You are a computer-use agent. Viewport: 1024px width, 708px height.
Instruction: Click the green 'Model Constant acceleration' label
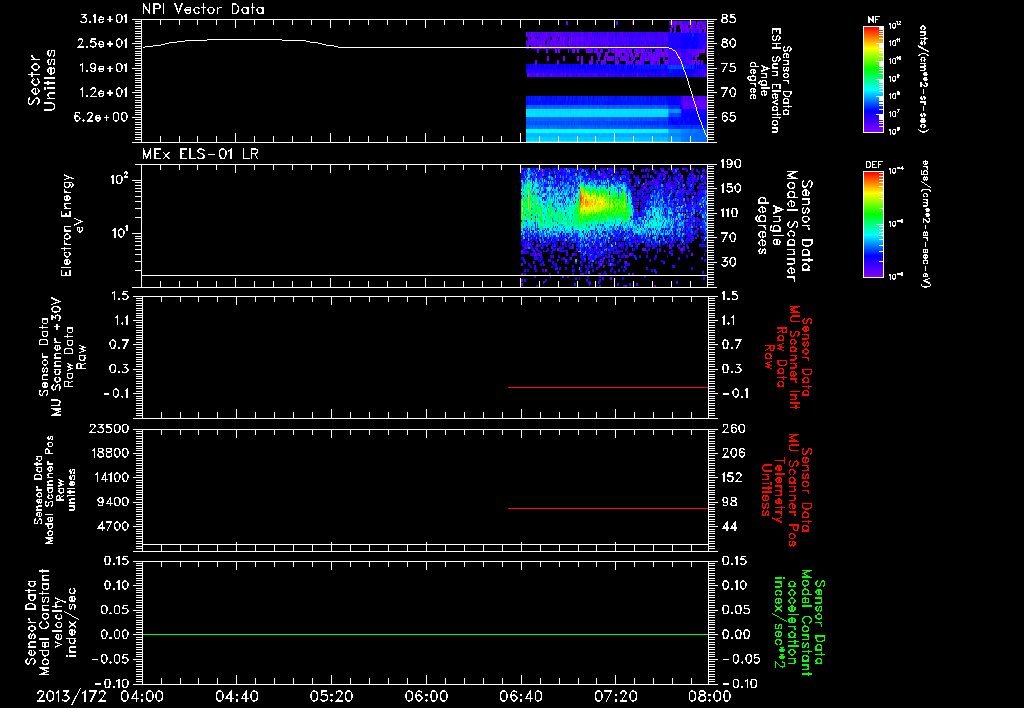coord(799,623)
